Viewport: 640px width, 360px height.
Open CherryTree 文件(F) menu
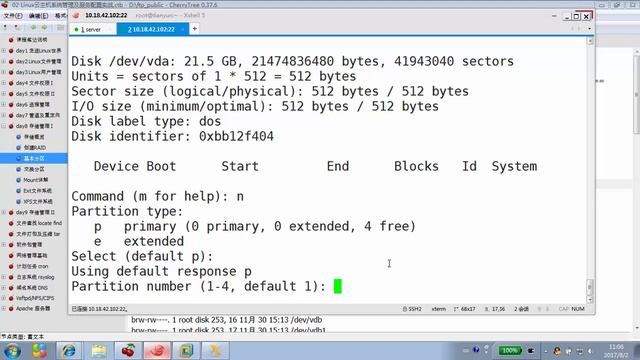(x=13, y=16)
